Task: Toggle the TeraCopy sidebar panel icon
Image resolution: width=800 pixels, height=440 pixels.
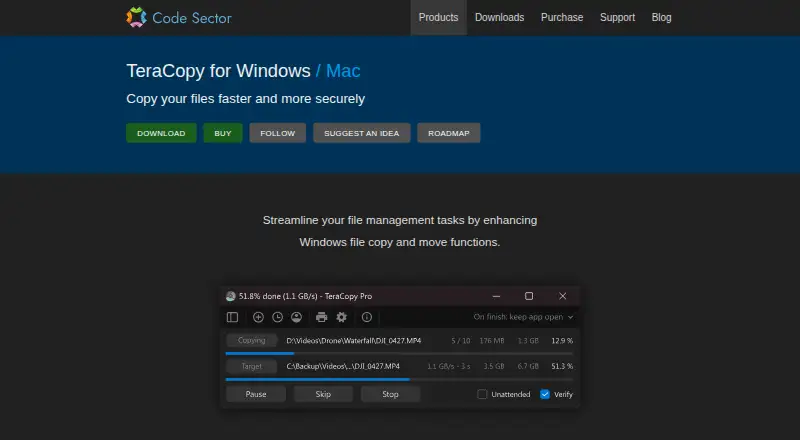Action: pos(232,317)
